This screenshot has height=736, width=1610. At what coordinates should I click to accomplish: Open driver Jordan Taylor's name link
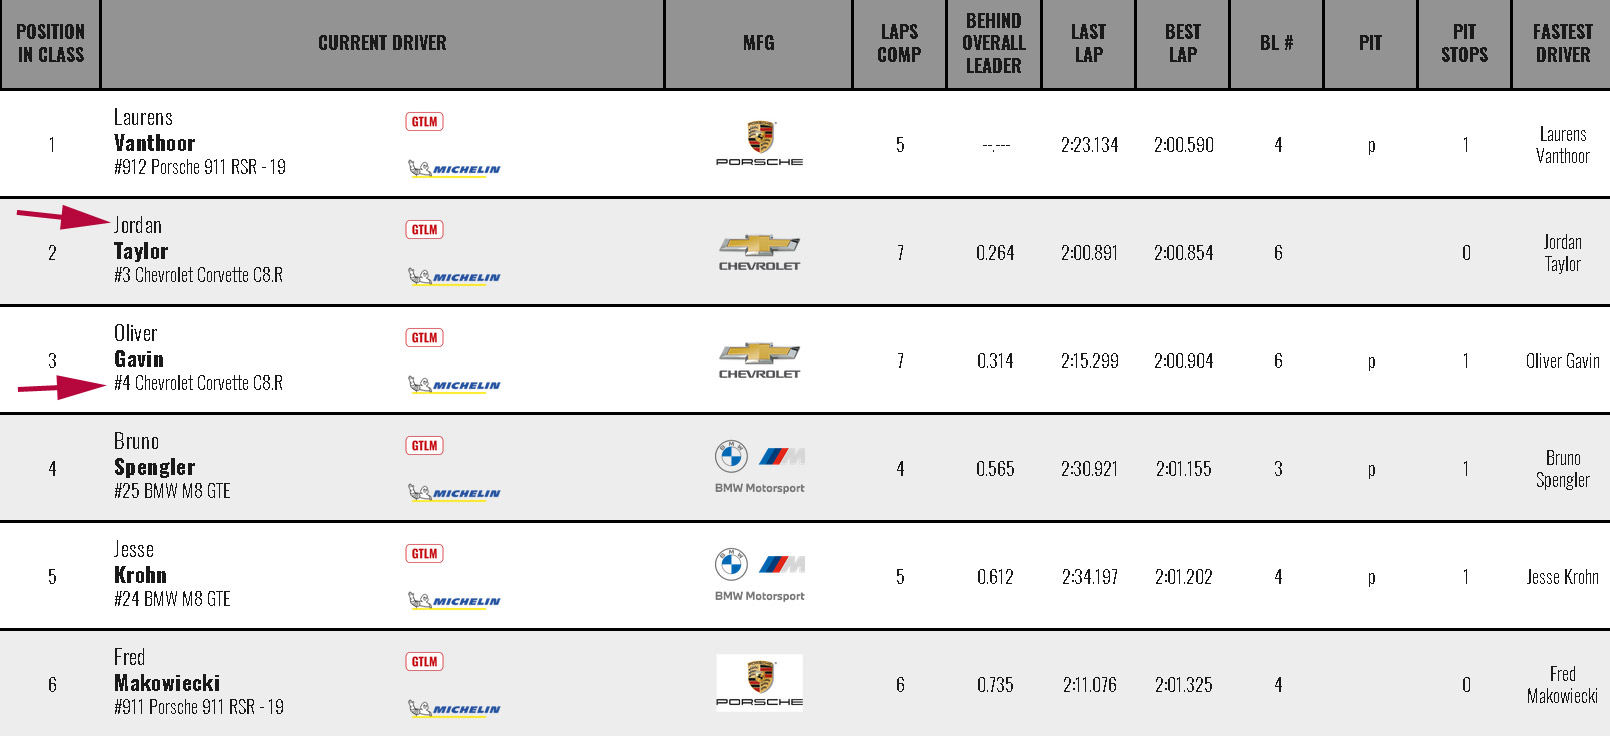click(140, 239)
